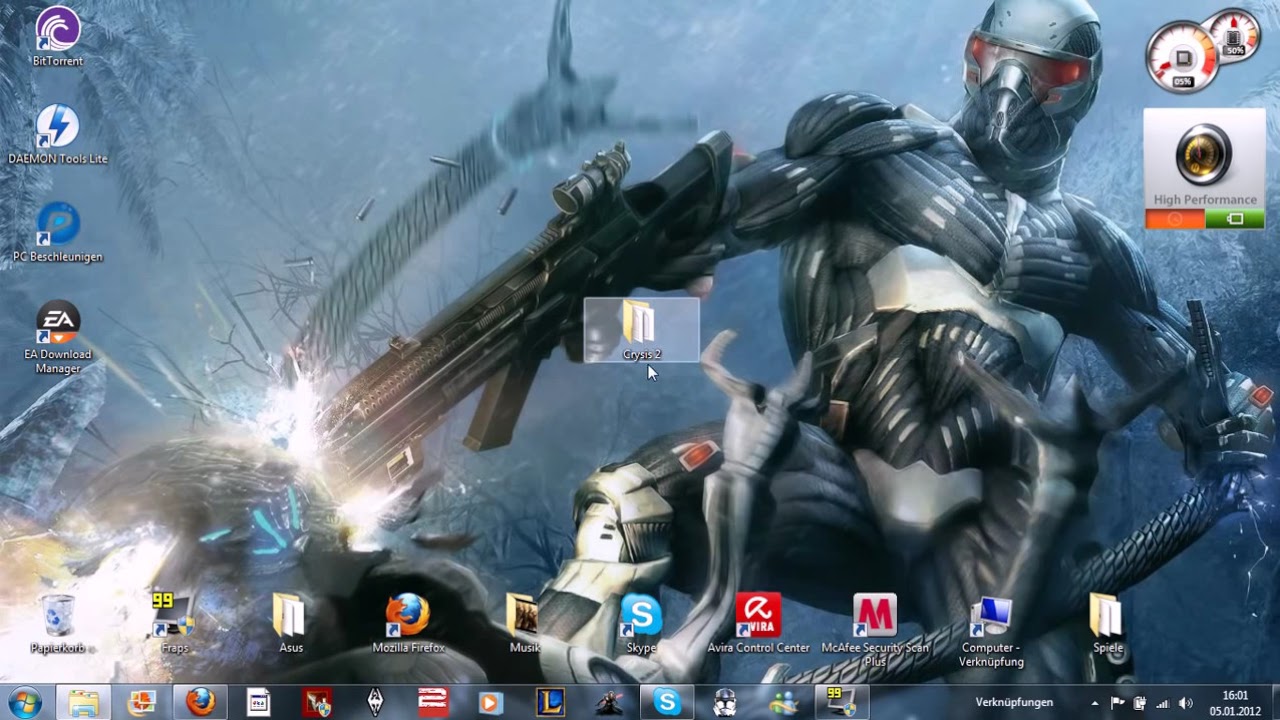Open Action Center flag tray icon
Screen dimensions: 1280x720
tap(1118, 703)
